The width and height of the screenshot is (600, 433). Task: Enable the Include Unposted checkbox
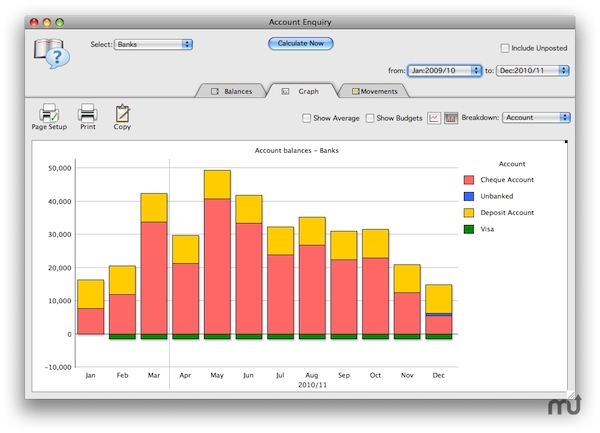[505, 48]
